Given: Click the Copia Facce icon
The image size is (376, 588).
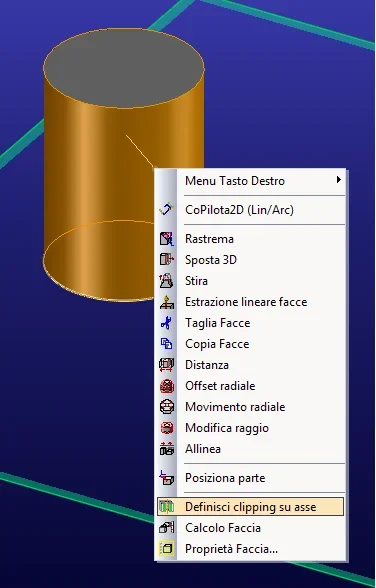Looking at the screenshot, I should coord(167,344).
